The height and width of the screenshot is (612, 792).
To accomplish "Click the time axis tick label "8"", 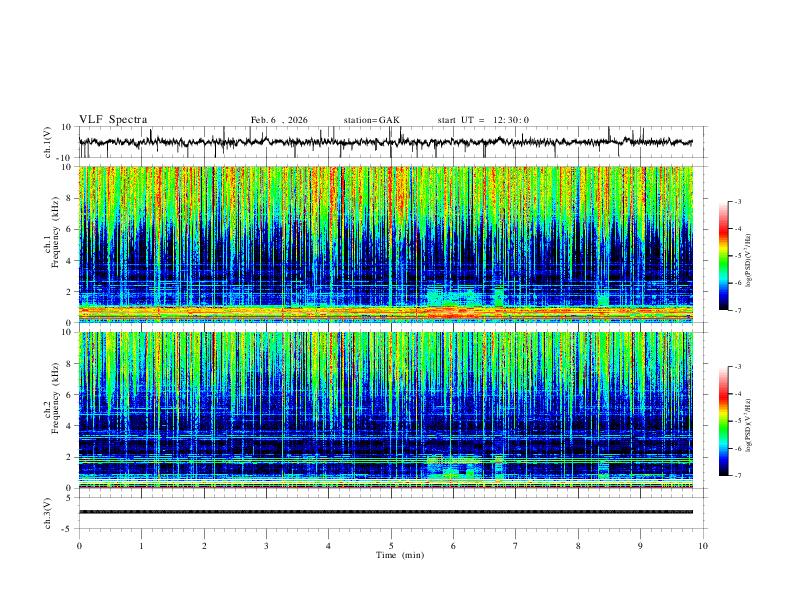I will (578, 546).
